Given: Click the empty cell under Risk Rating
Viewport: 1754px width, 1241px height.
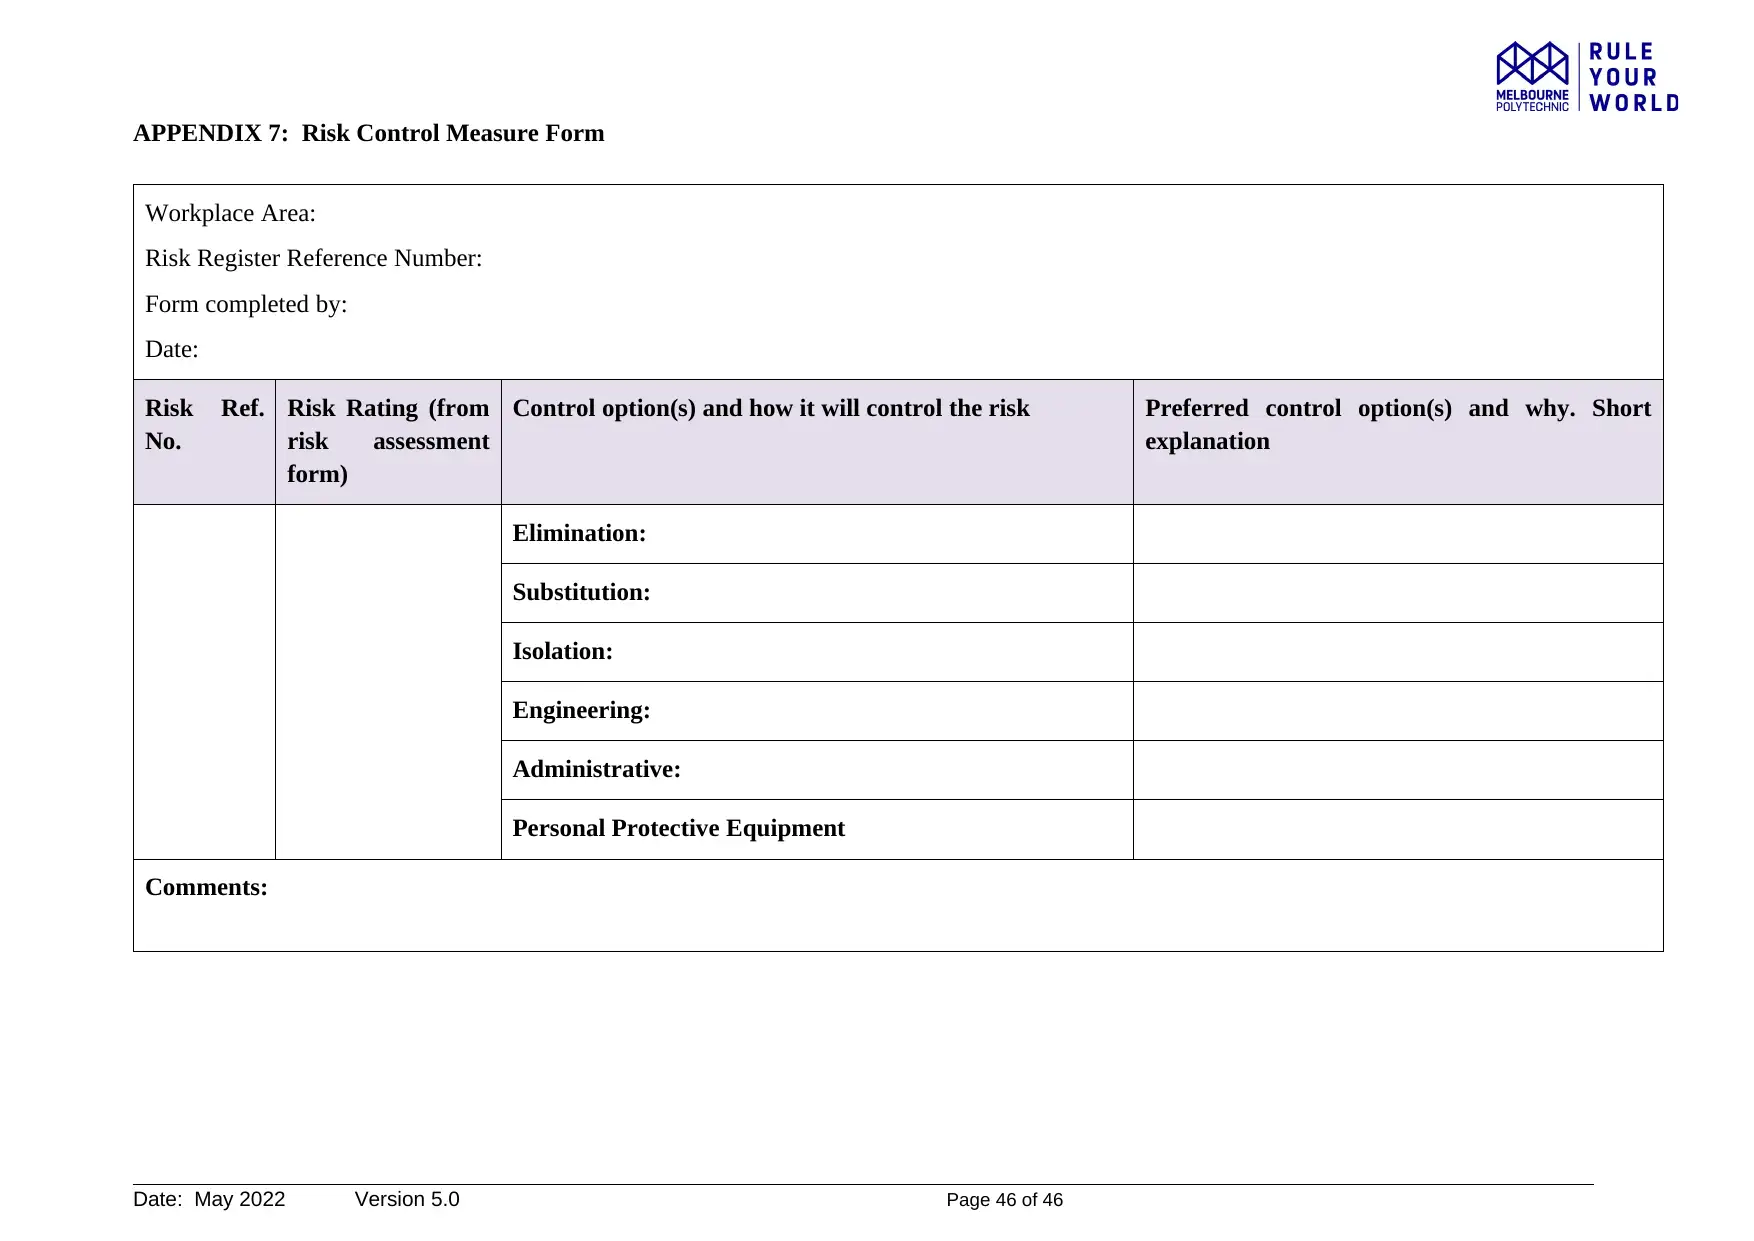Looking at the screenshot, I should pyautogui.click(x=388, y=682).
